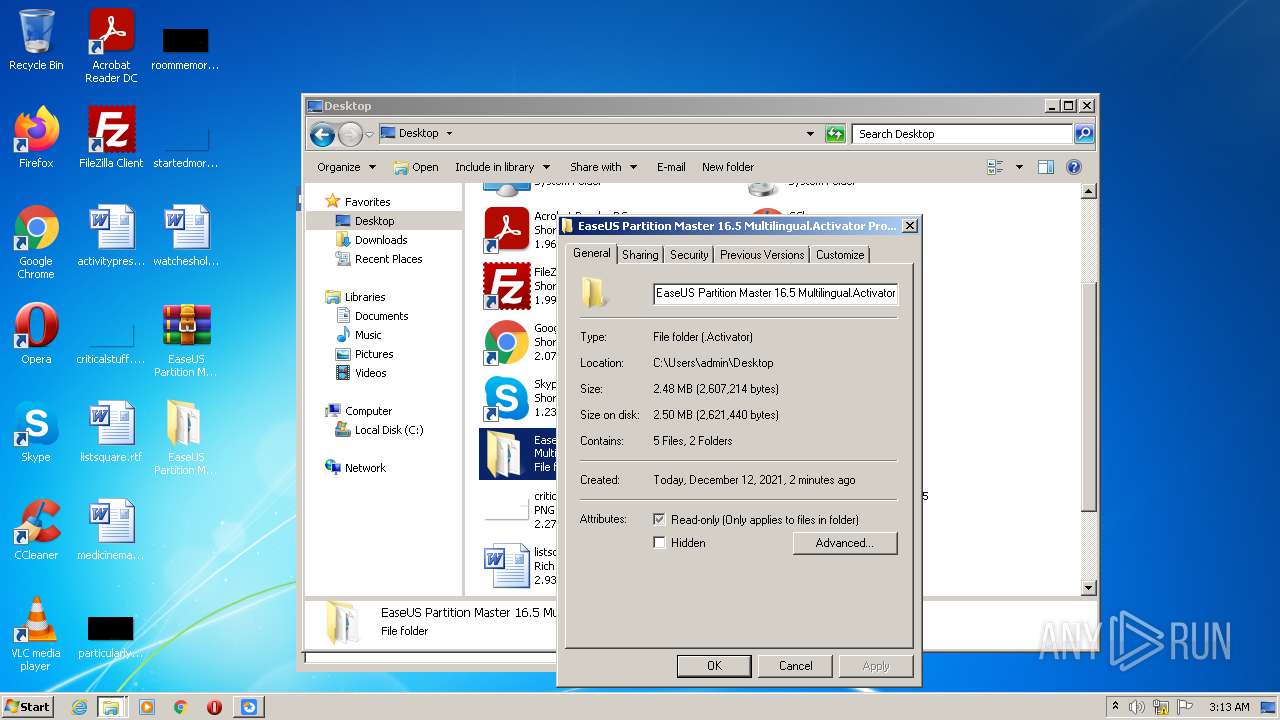Select Skype shortcut in file list
This screenshot has width=1280, height=720.
point(507,398)
